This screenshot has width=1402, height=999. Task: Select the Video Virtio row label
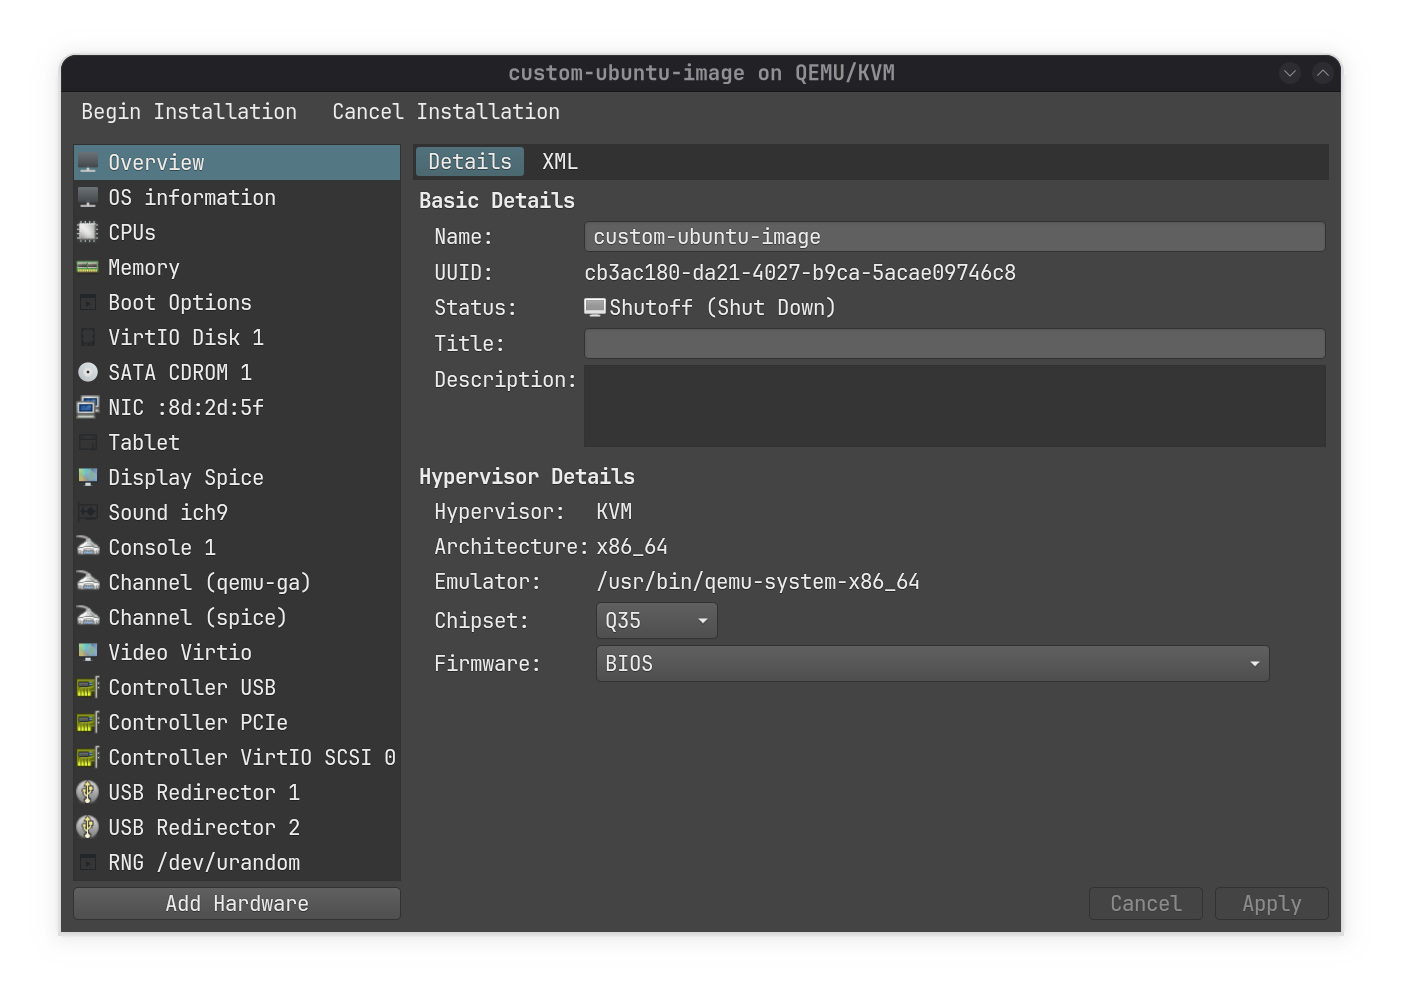point(180,653)
